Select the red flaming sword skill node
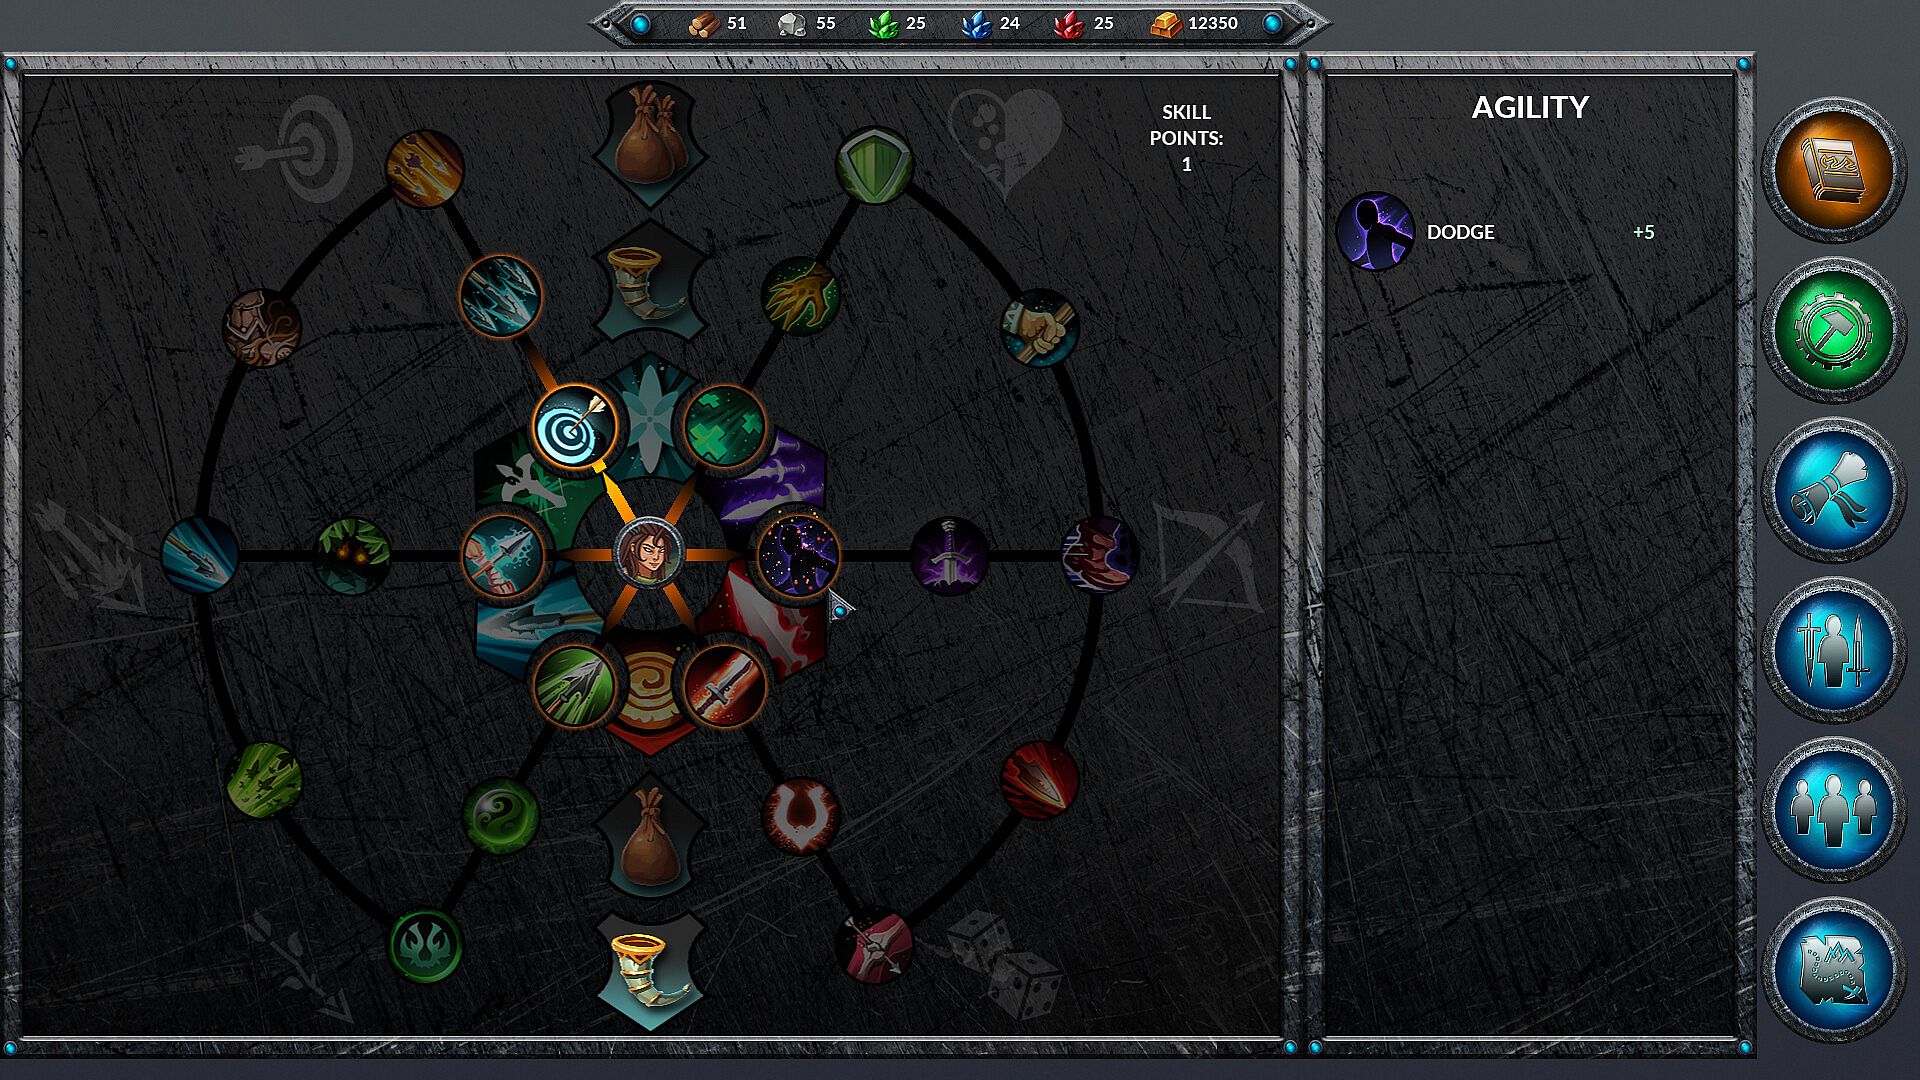1920x1080 pixels. click(724, 686)
